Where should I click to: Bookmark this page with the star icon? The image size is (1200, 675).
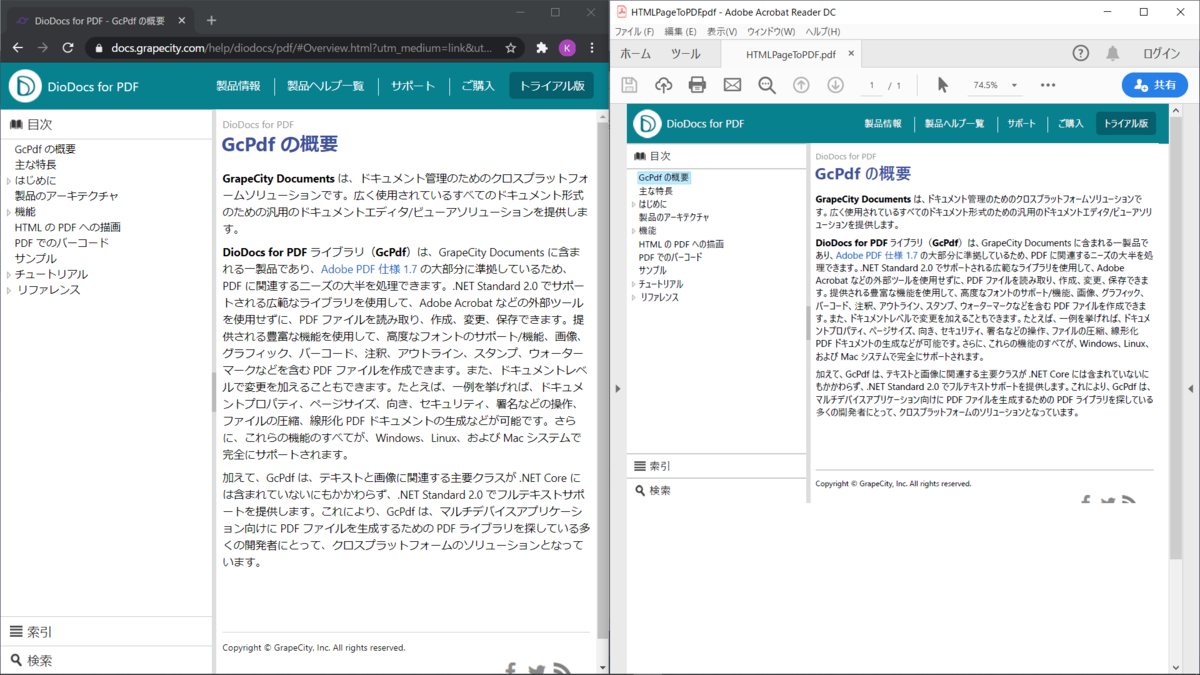[511, 47]
